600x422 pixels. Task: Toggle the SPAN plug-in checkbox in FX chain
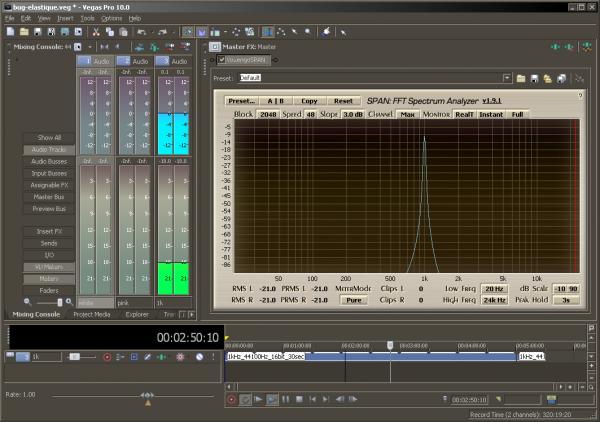point(222,60)
